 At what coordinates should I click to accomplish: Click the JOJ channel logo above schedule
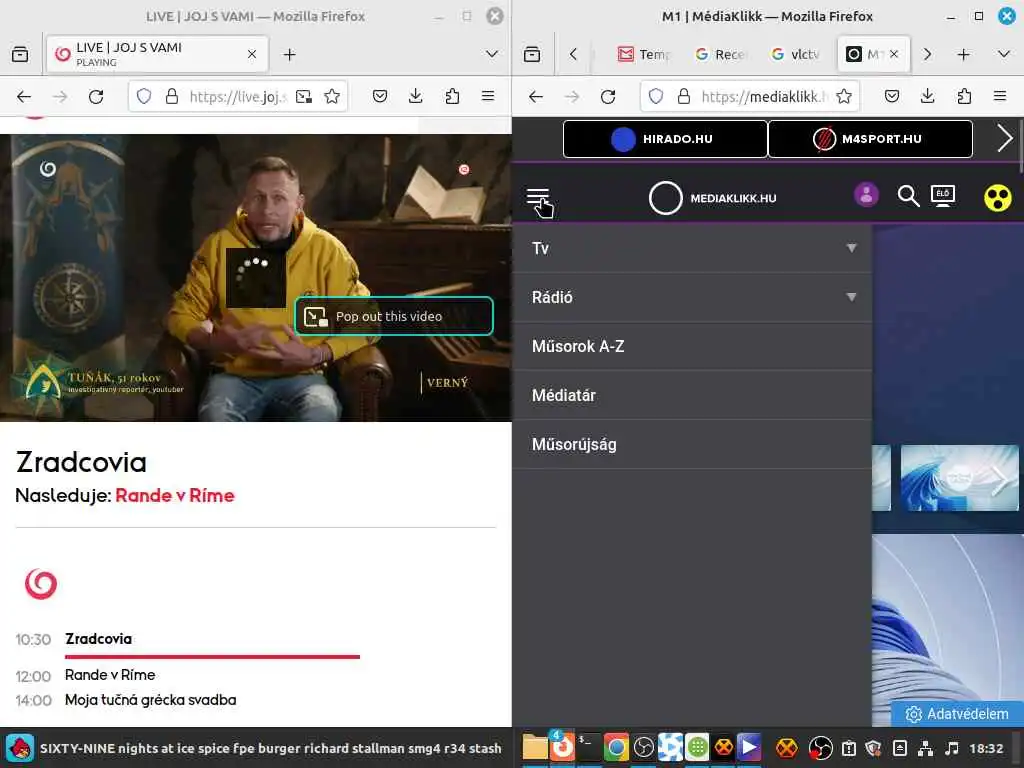40,583
